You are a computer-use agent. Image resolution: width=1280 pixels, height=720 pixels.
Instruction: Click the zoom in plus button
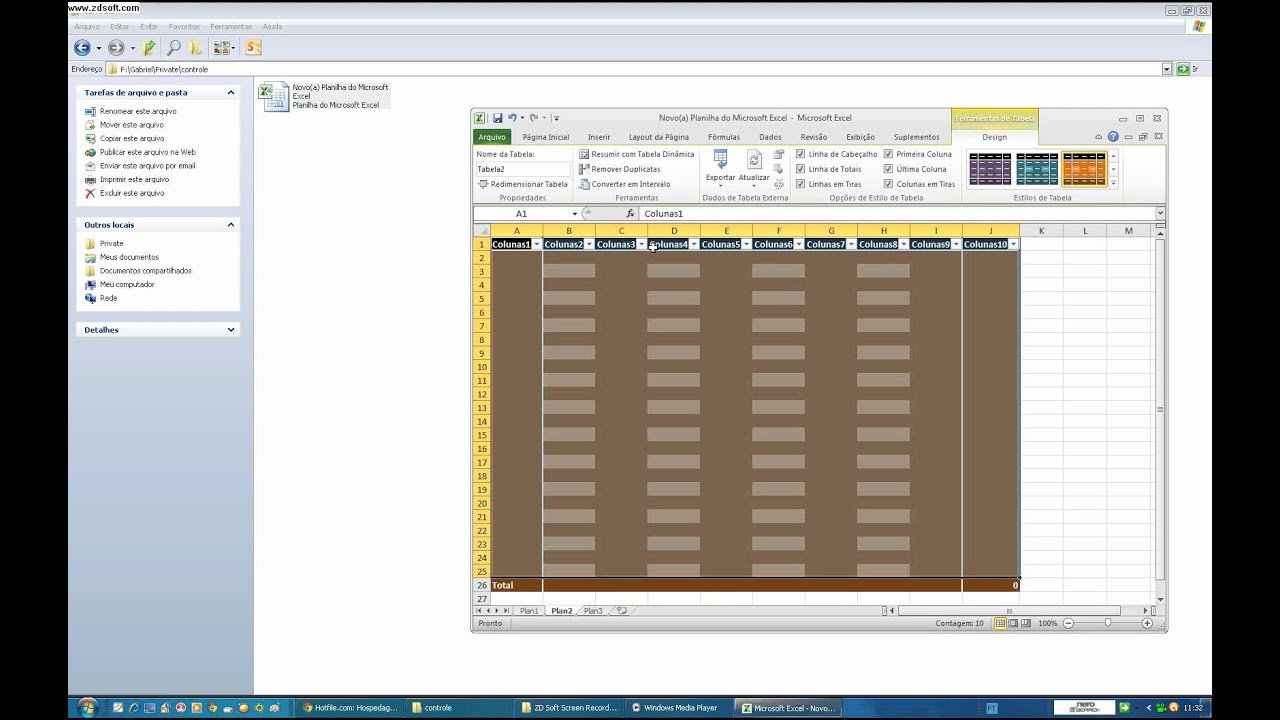click(1147, 623)
